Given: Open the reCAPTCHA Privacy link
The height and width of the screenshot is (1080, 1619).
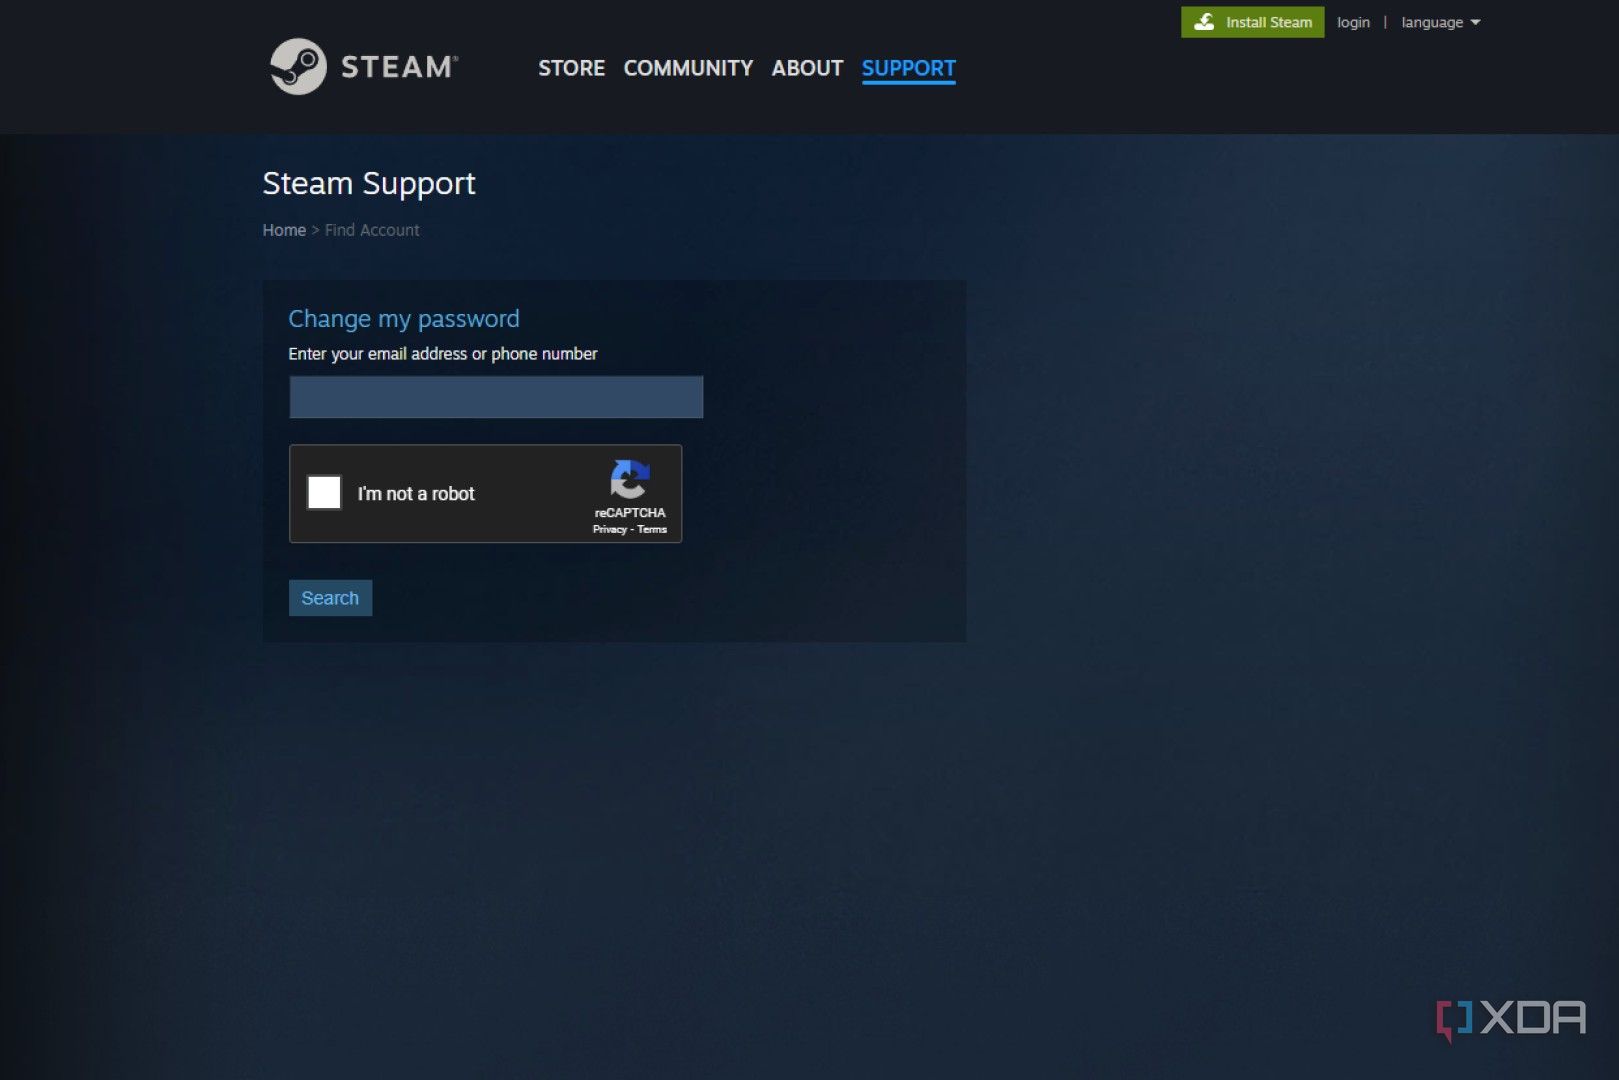Looking at the screenshot, I should point(609,529).
